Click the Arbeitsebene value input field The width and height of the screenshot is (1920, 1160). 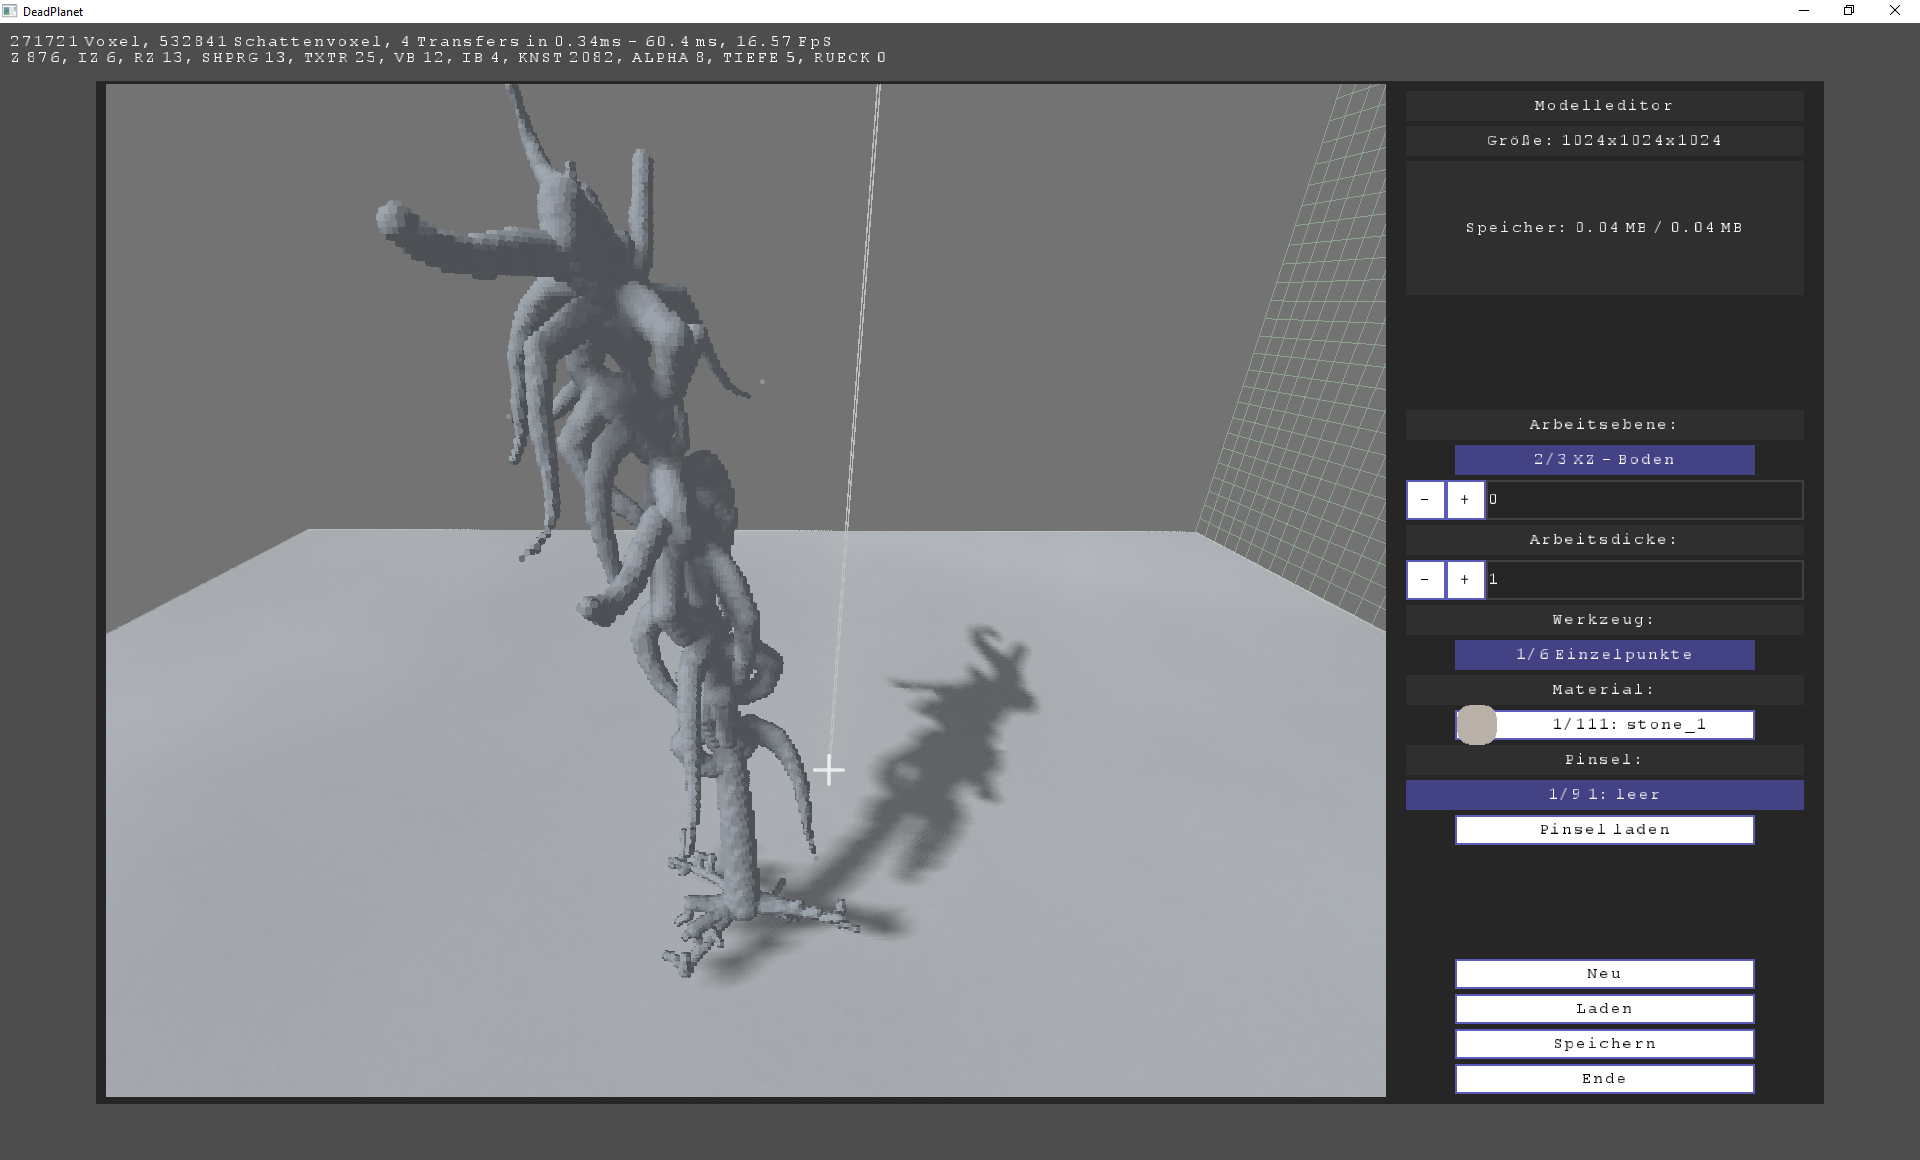pos(1645,500)
